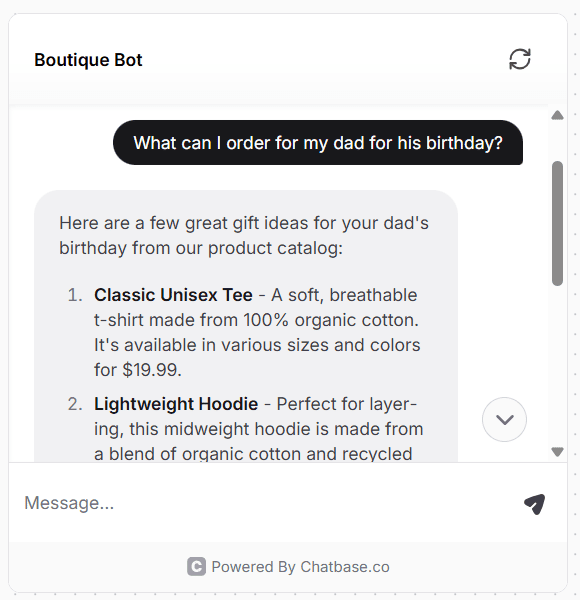Viewport: 580px width, 600px height.
Task: Click the Boutique Bot title
Action: click(88, 60)
